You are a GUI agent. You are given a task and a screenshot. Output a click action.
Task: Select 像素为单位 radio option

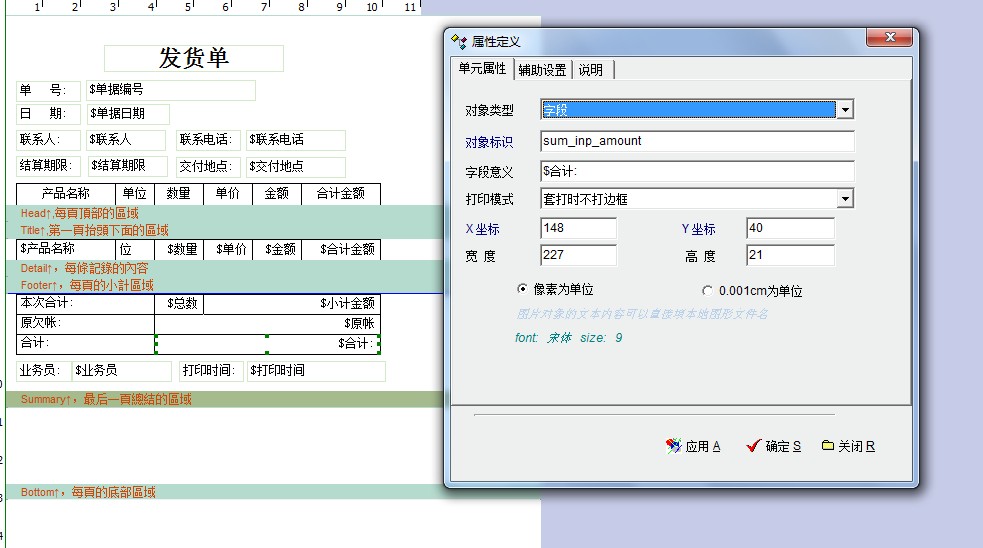tap(522, 289)
